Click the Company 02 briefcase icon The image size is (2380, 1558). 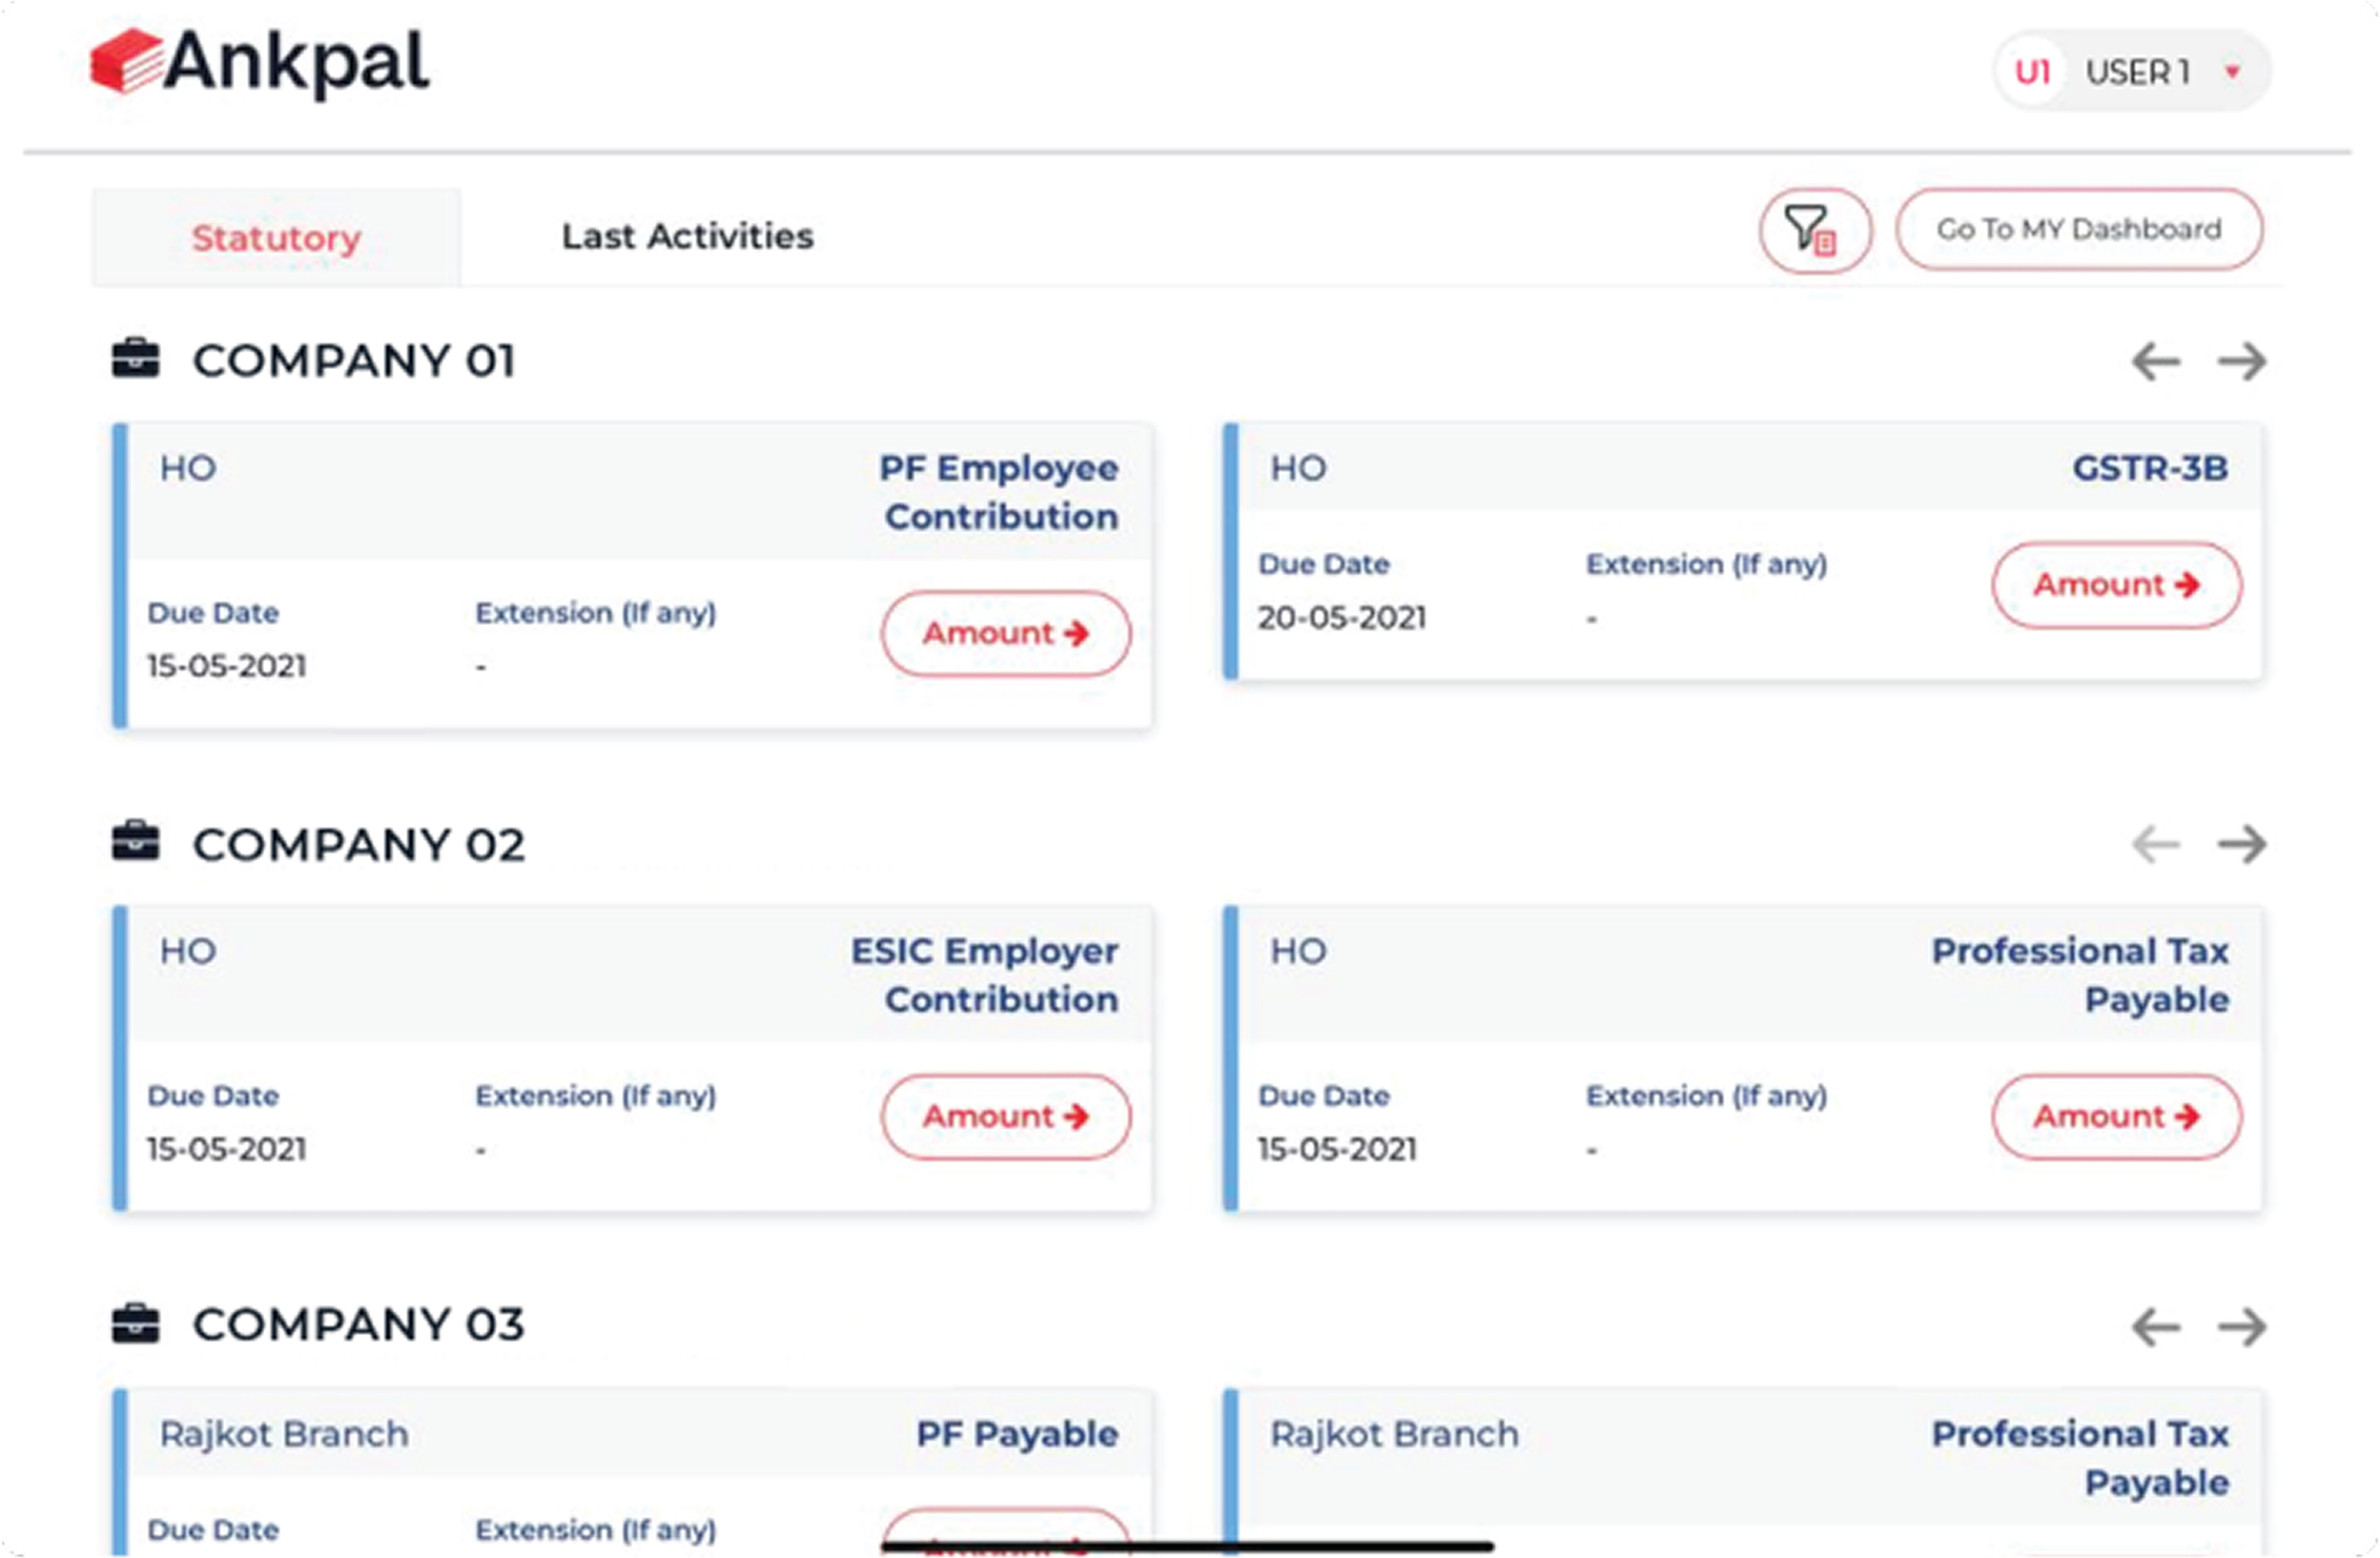(x=136, y=842)
